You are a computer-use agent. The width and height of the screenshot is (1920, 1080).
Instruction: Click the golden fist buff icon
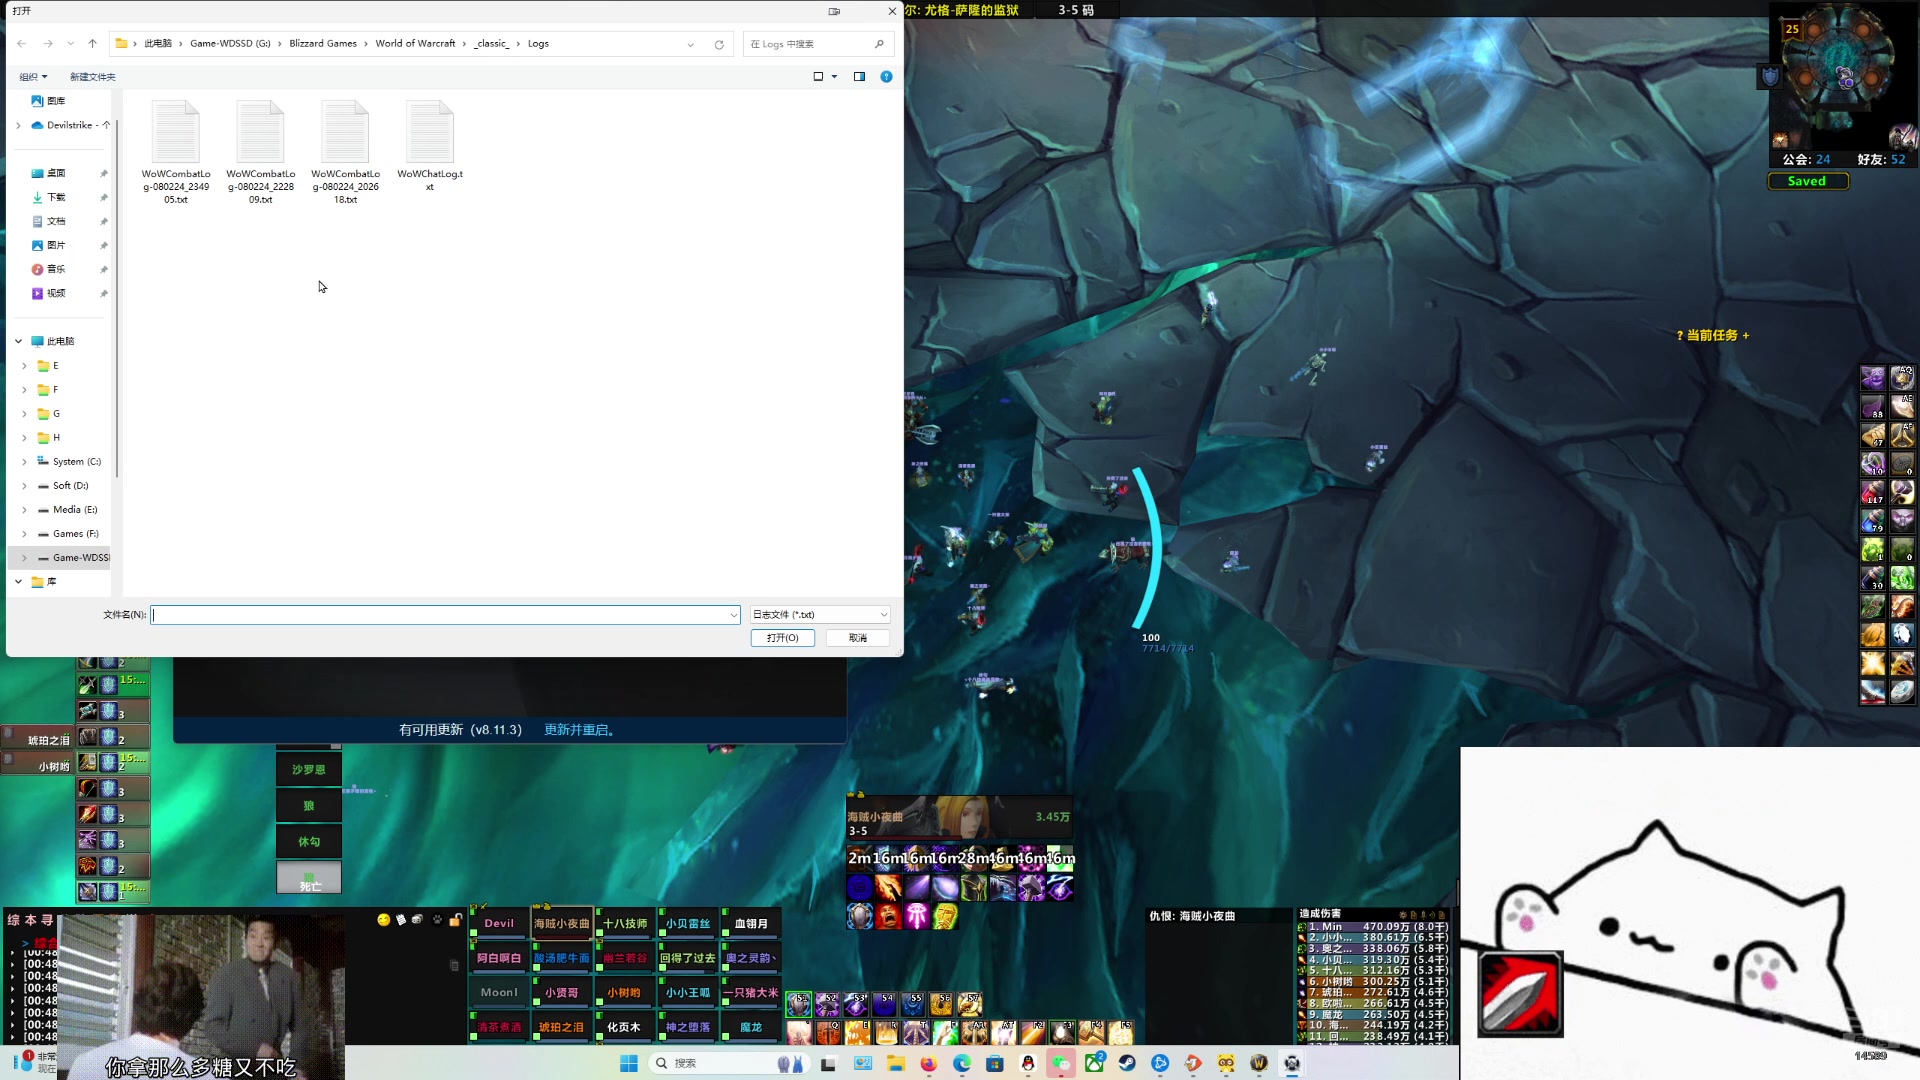pos(946,916)
